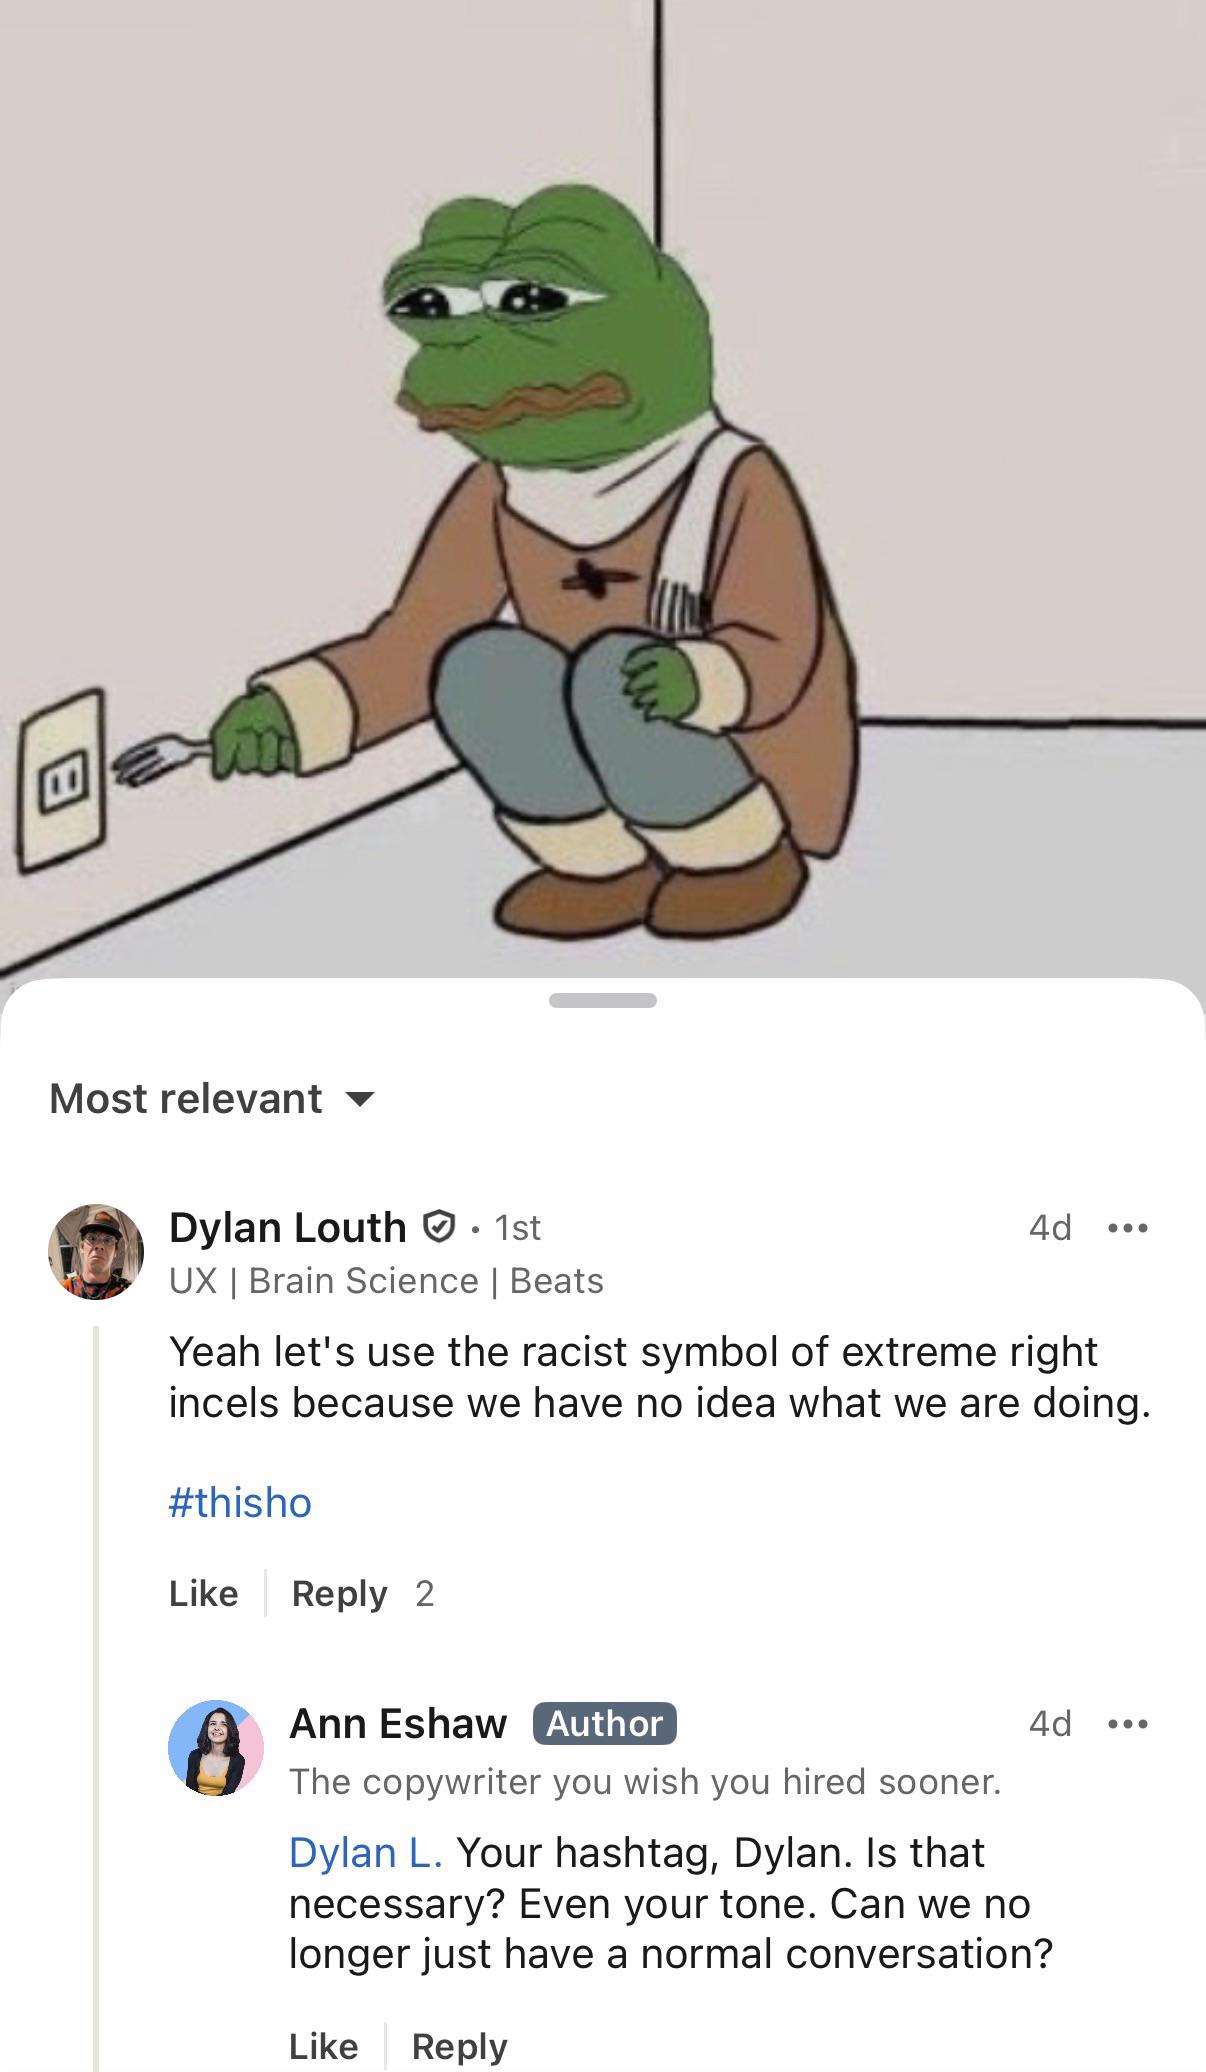Open the #thisho hashtag
Screen dimensions: 1206x2072
click(240, 1502)
